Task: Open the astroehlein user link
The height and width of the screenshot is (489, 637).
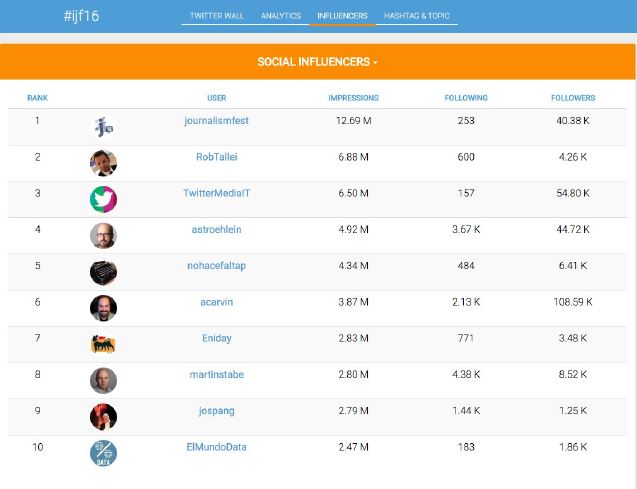Action: tap(217, 229)
